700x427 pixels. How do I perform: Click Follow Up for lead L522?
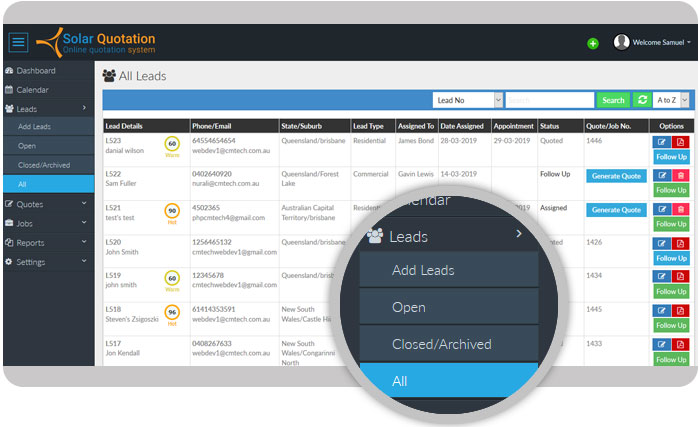(x=671, y=190)
